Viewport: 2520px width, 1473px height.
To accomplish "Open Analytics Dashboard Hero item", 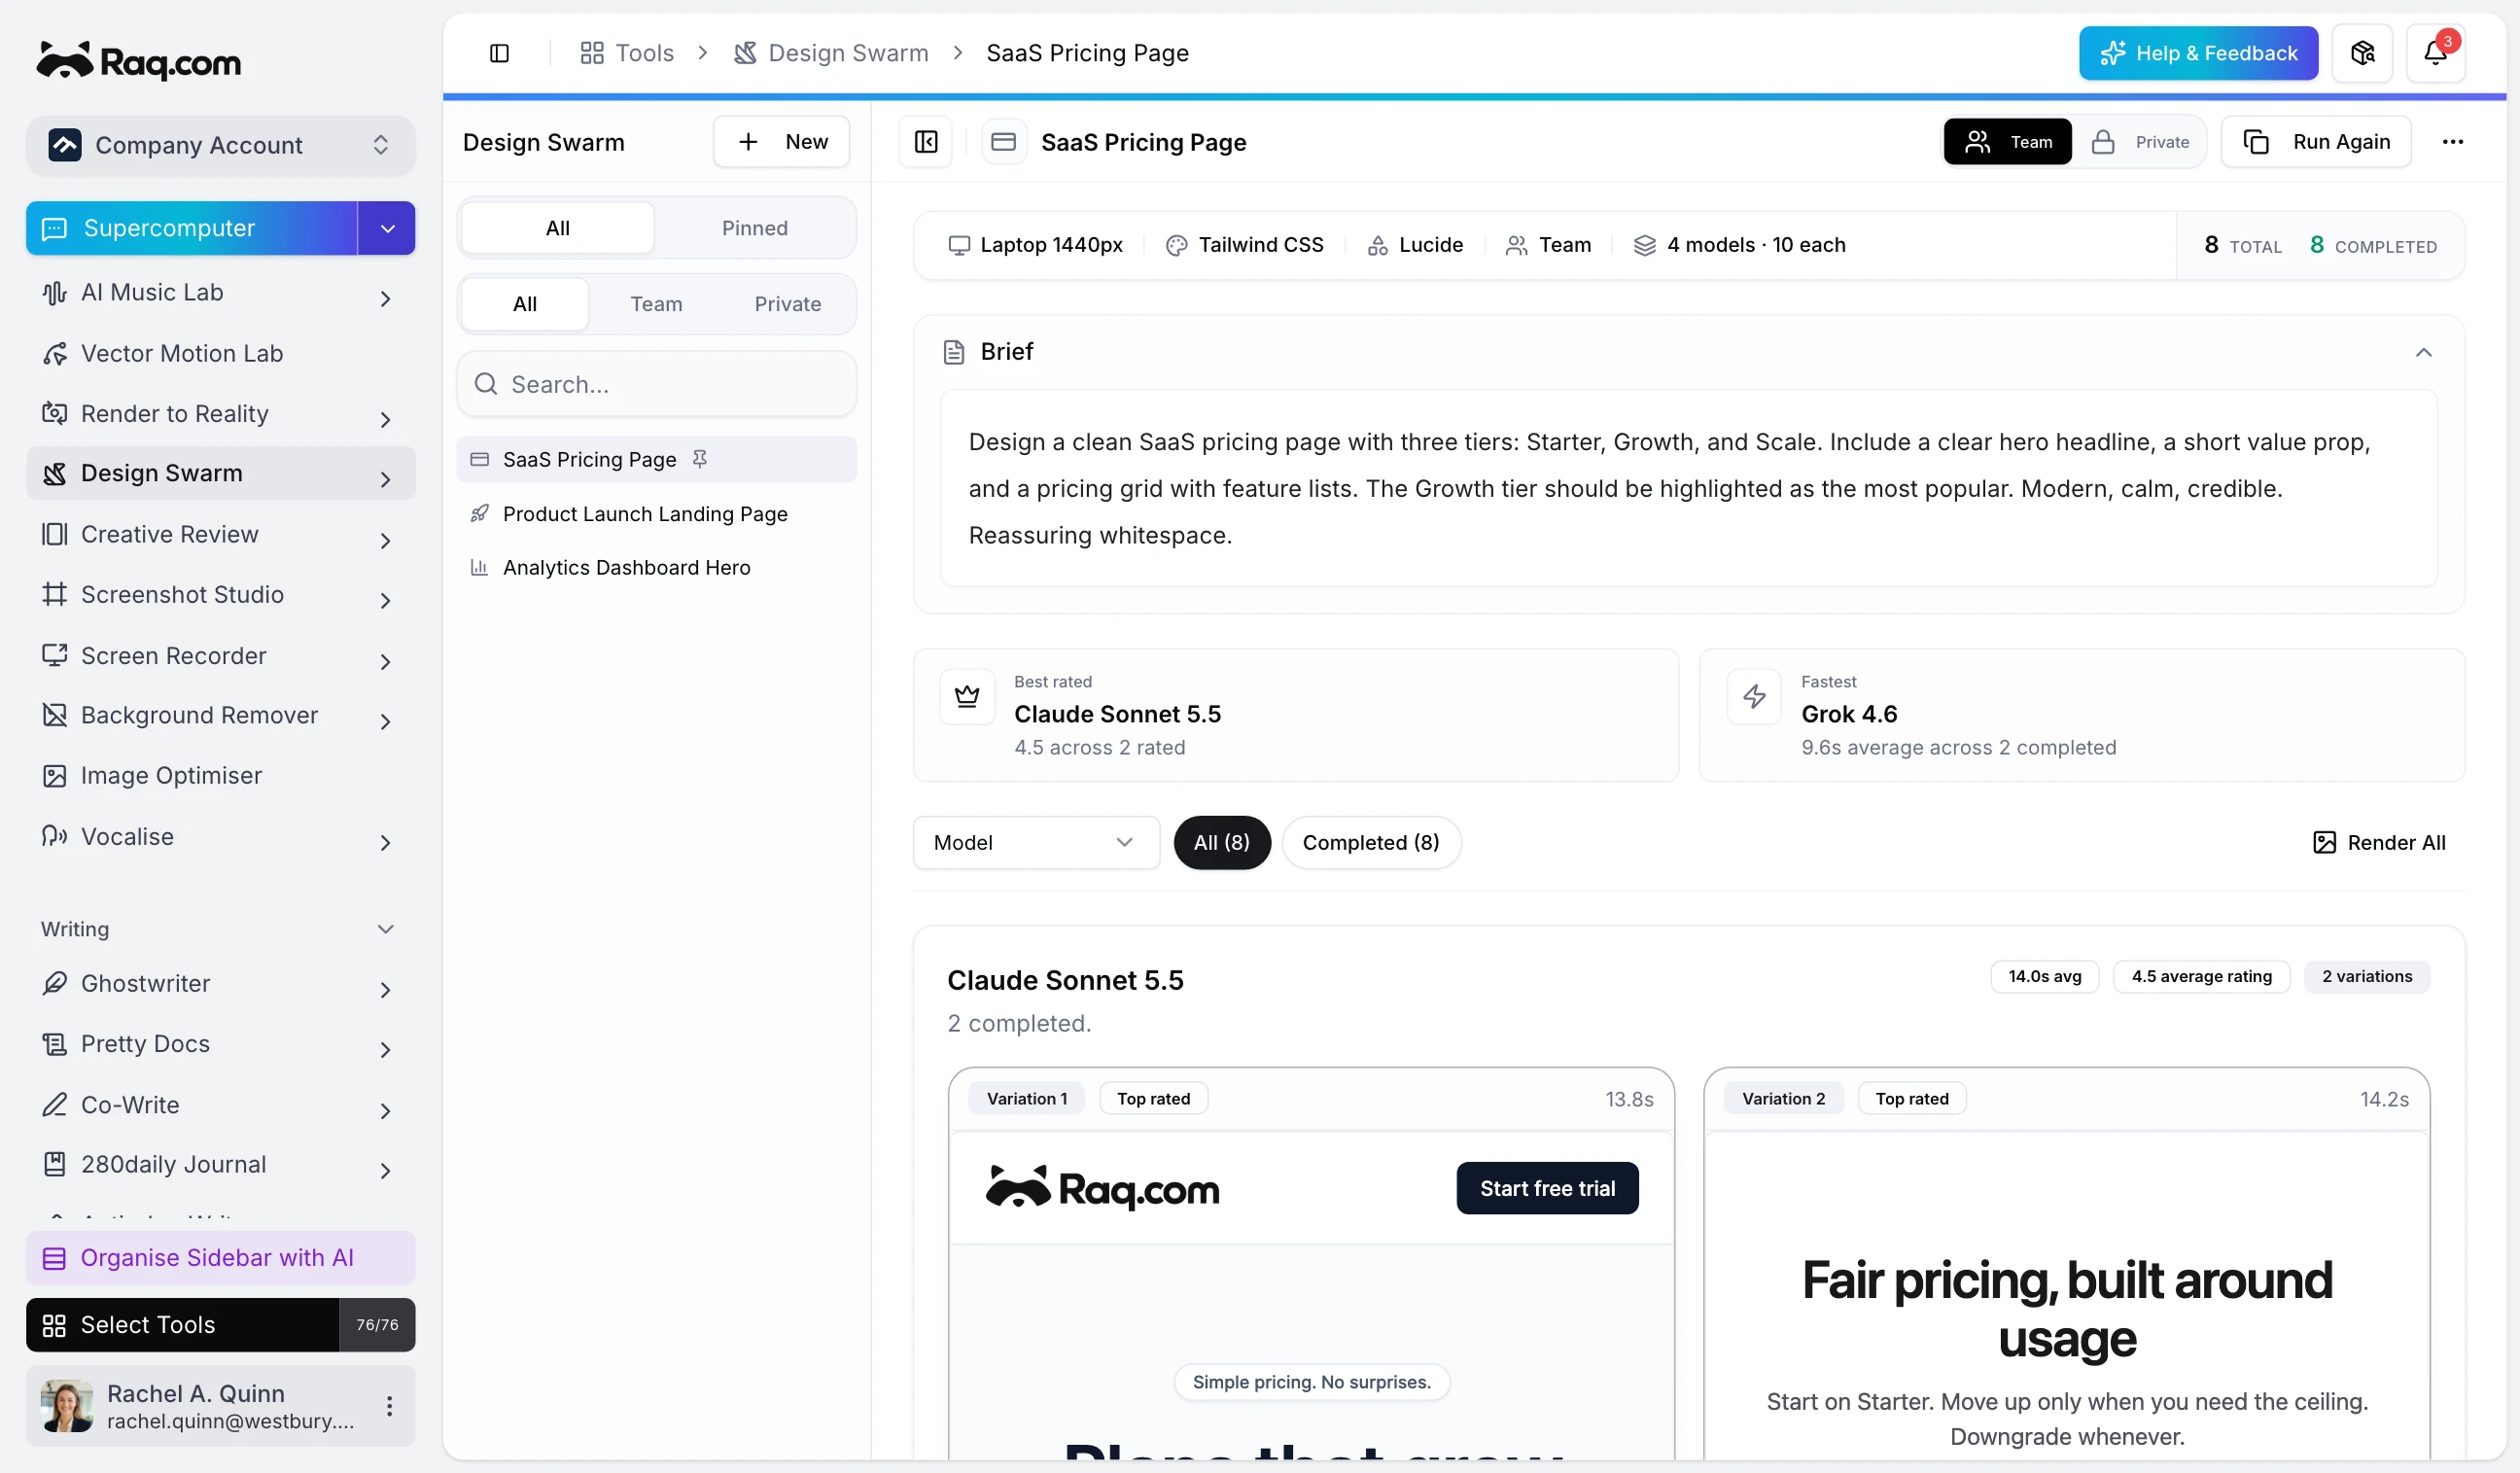I will pyautogui.click(x=656, y=568).
